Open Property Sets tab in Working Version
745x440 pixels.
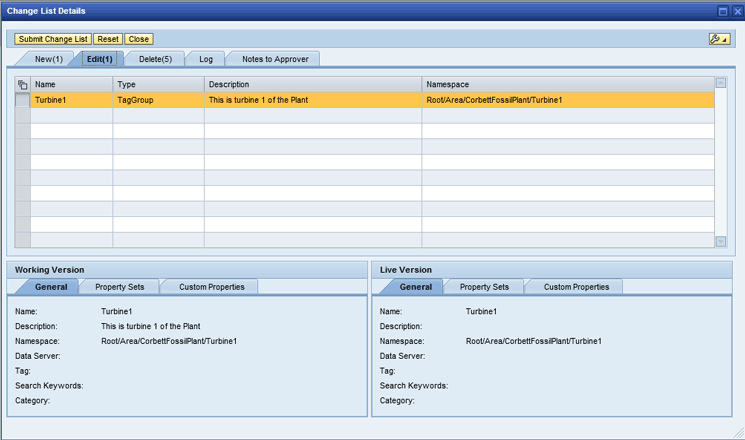[x=119, y=287]
